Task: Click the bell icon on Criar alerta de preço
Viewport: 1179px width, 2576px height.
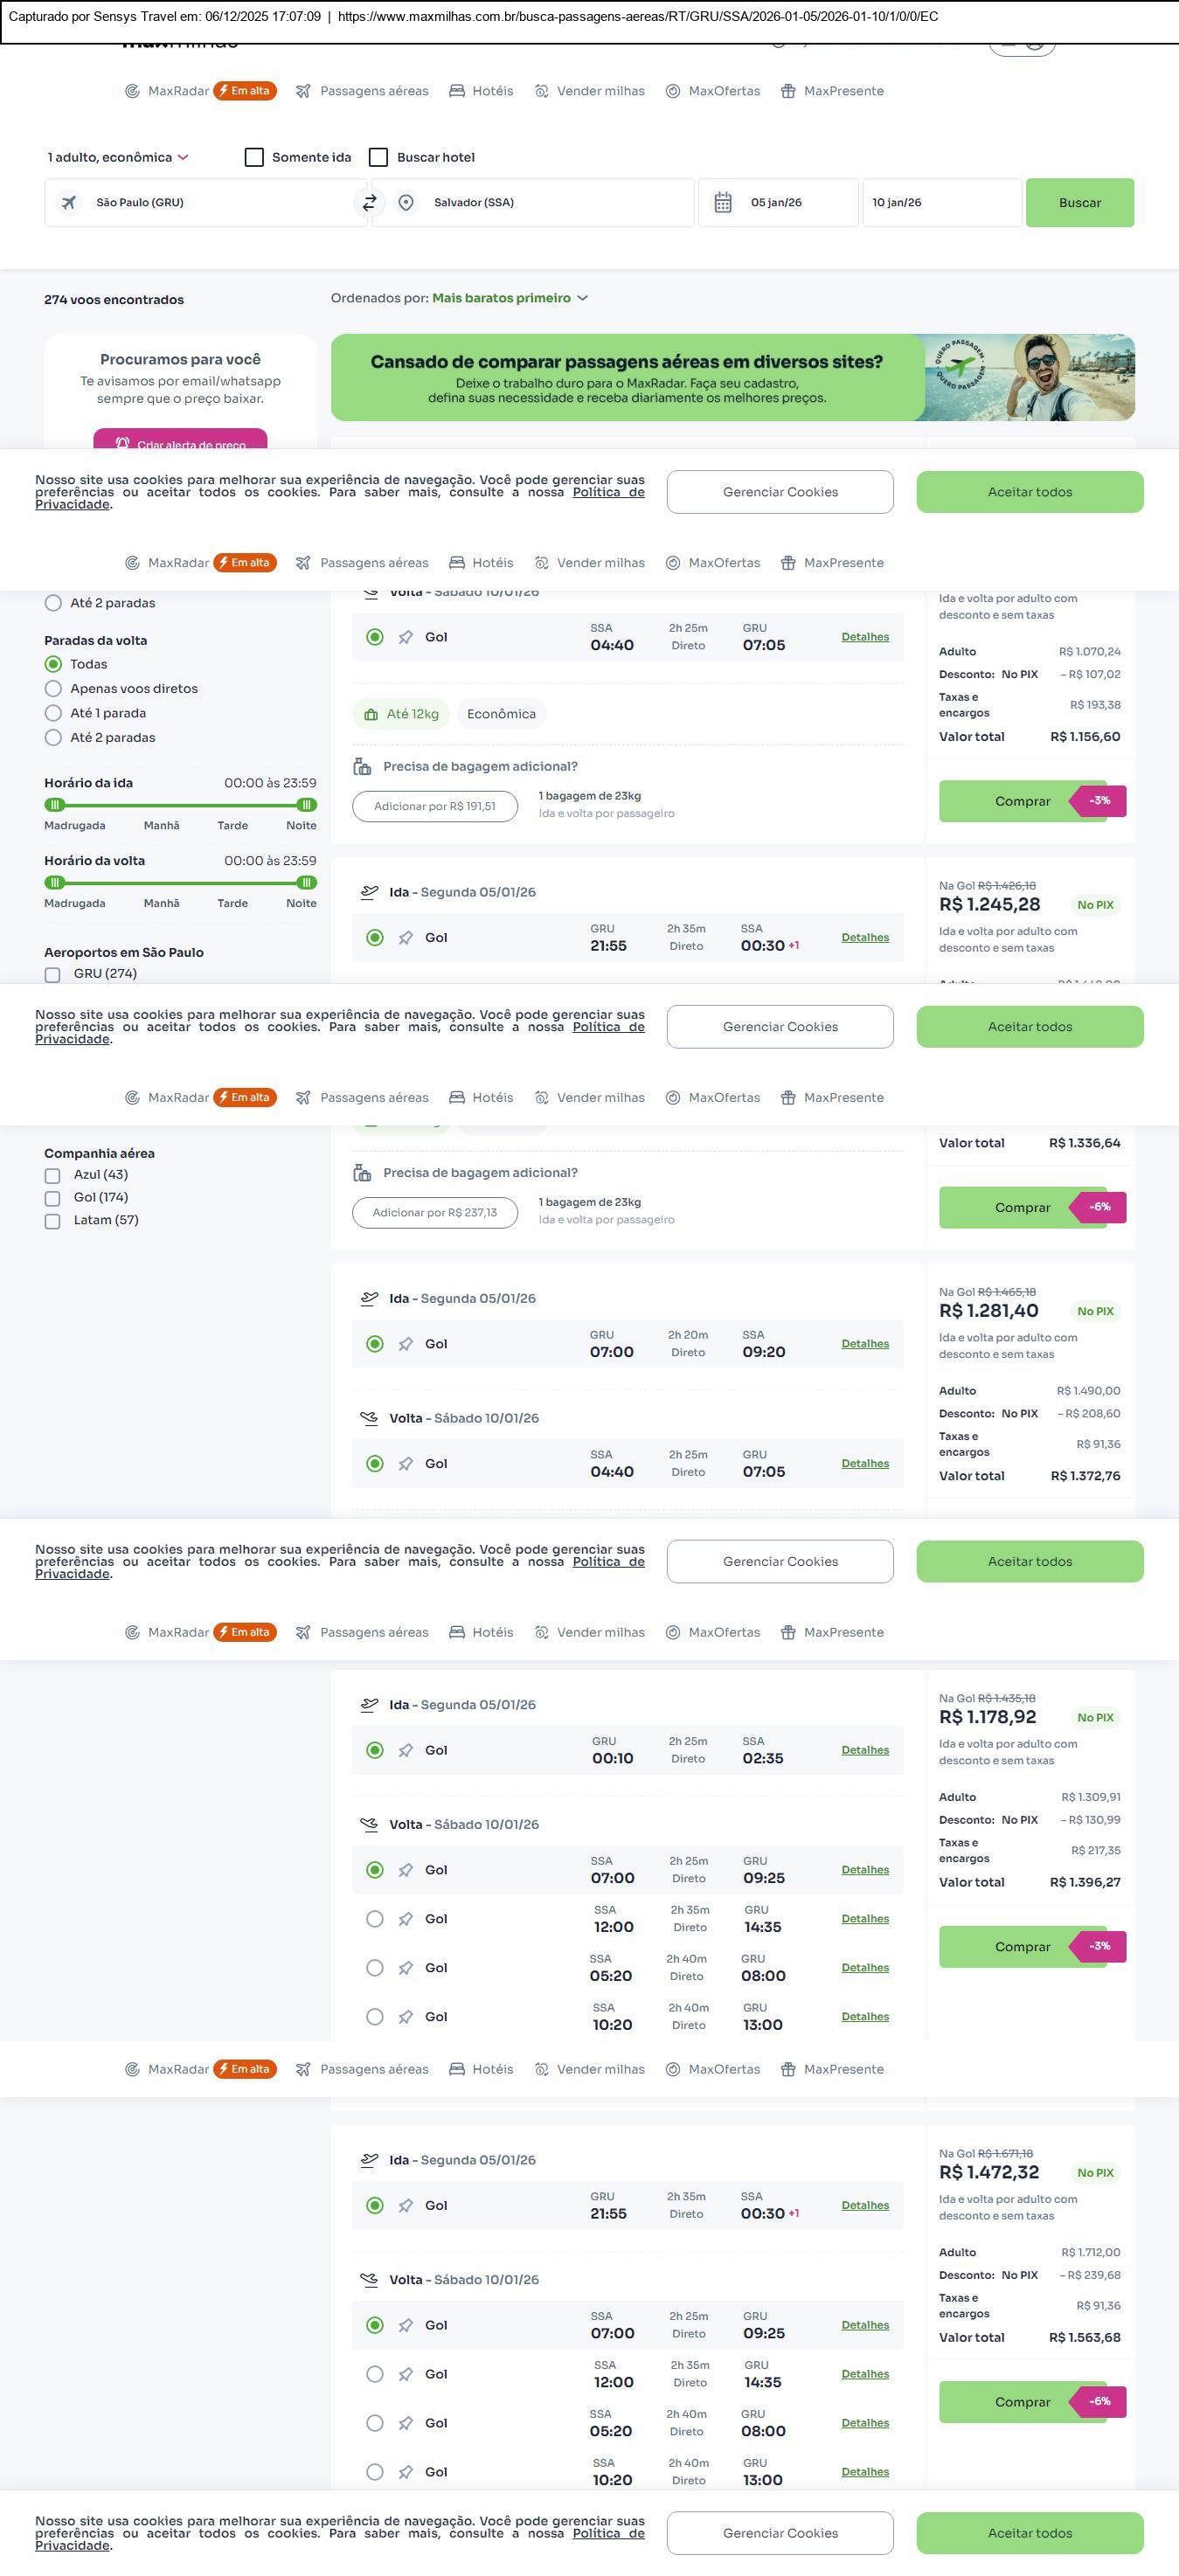Action: (122, 443)
